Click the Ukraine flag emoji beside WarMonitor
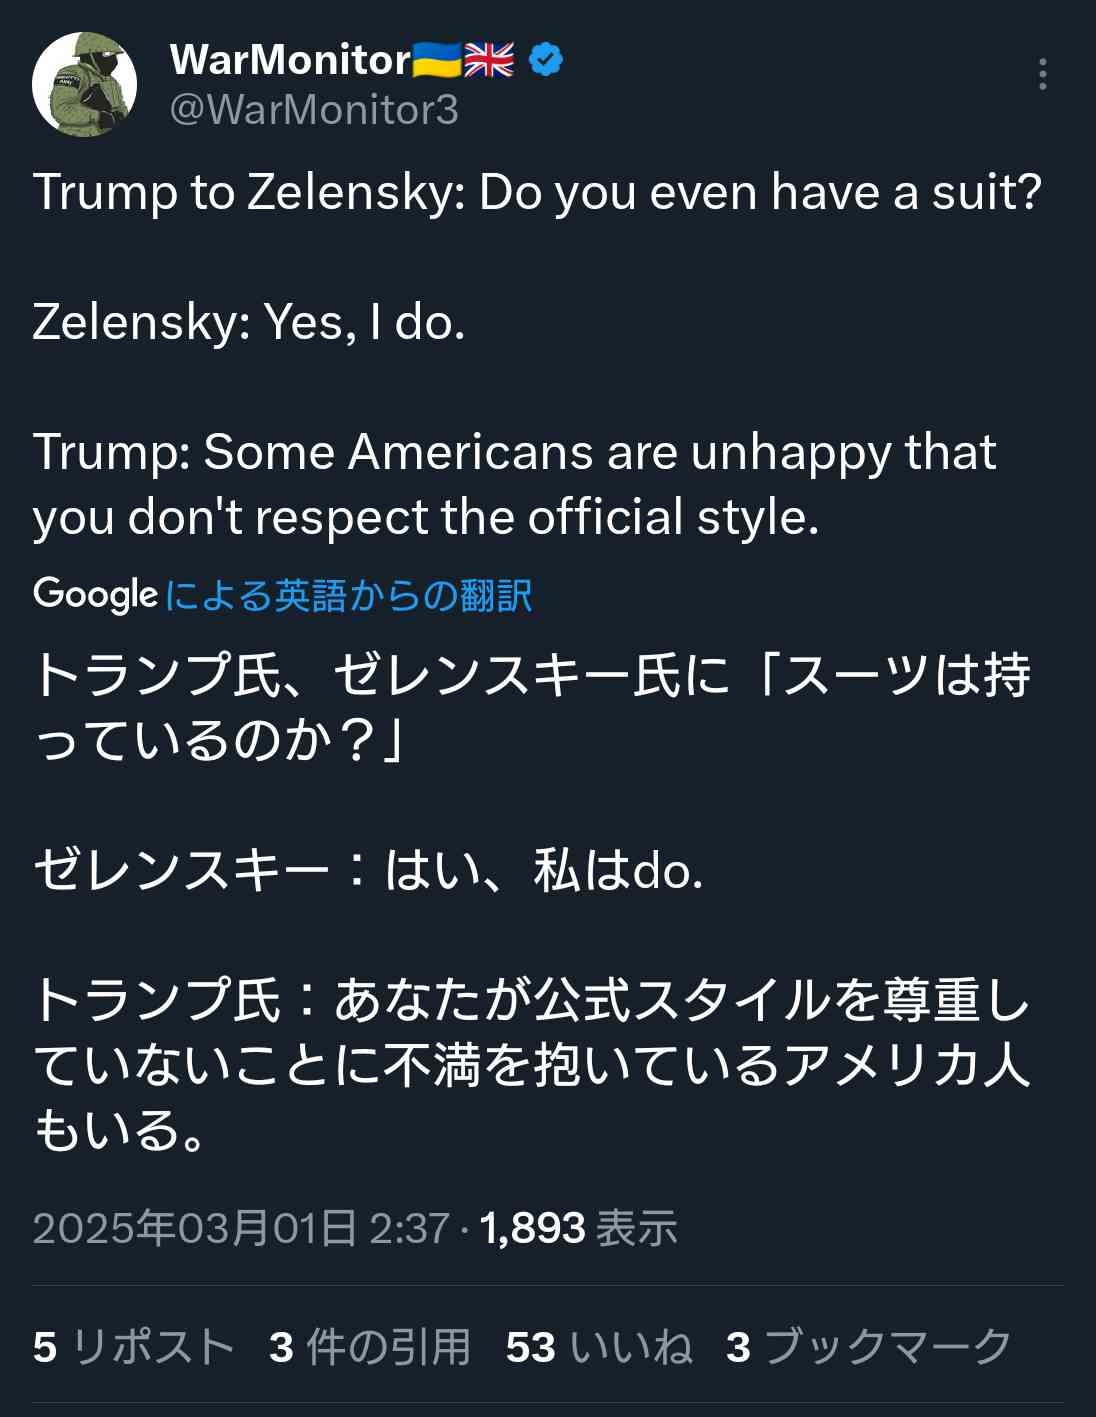Screen dimensions: 1096x1417 coord(436,60)
